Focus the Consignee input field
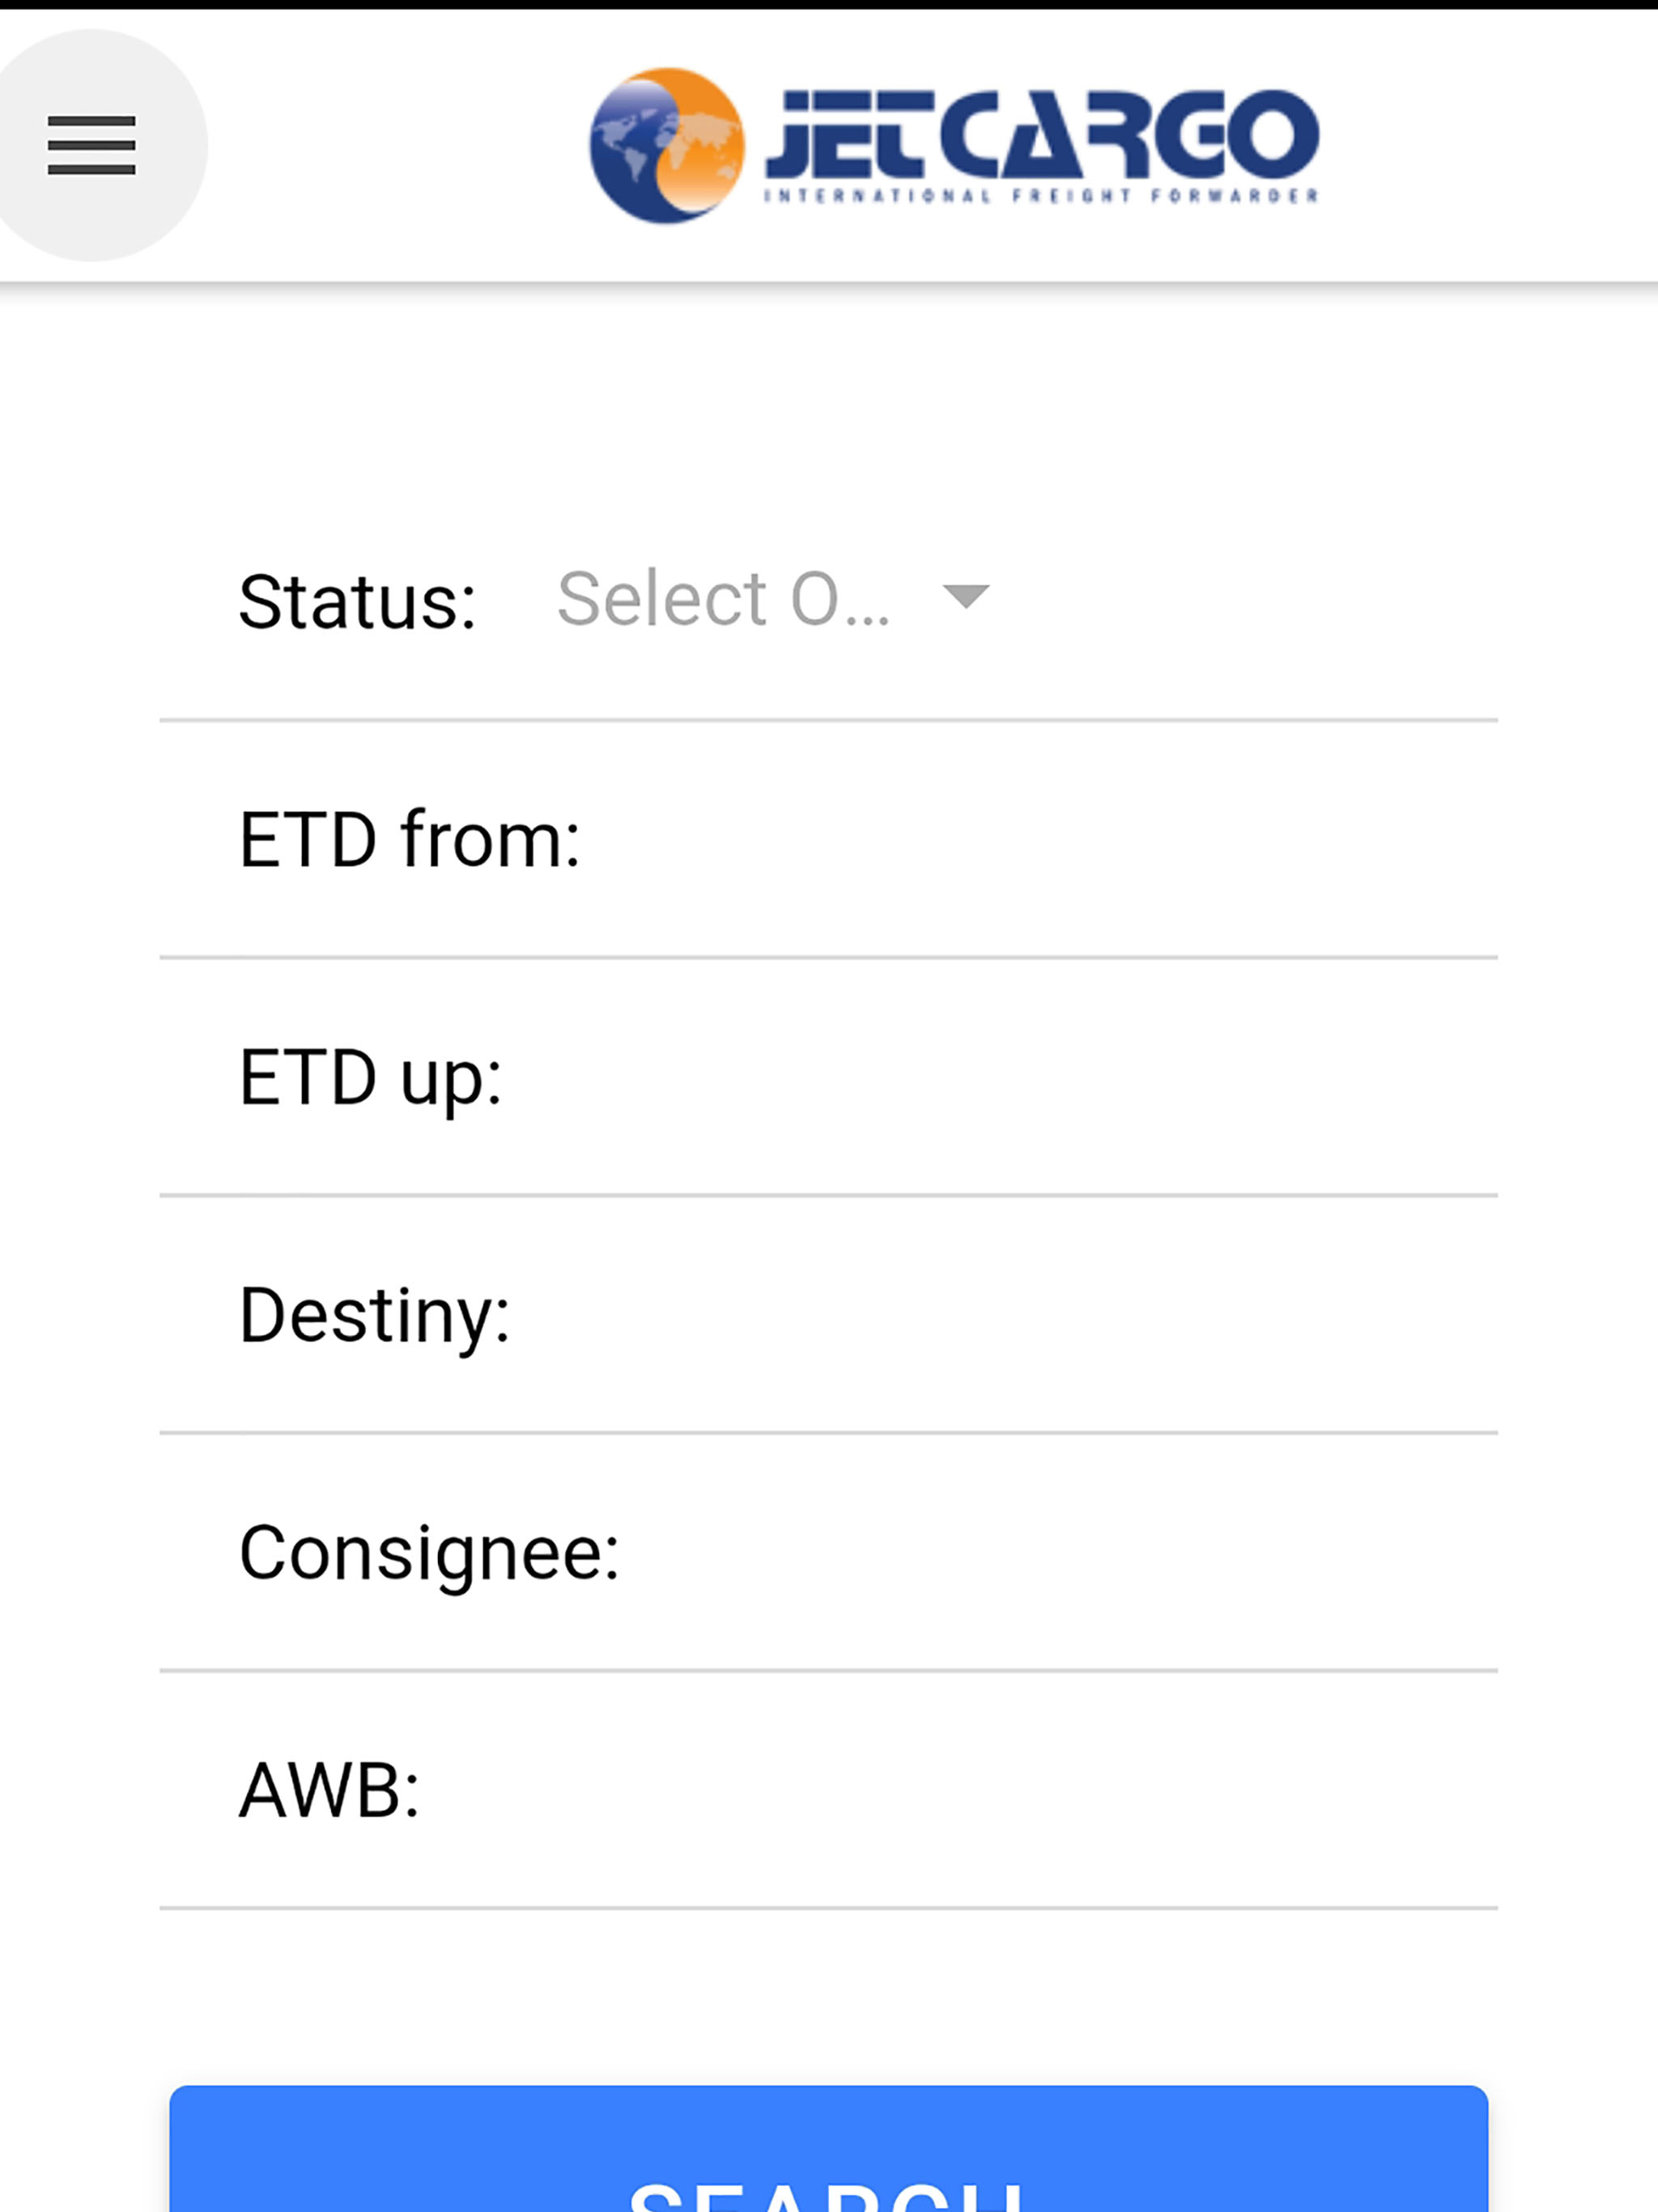 (x=1058, y=1553)
